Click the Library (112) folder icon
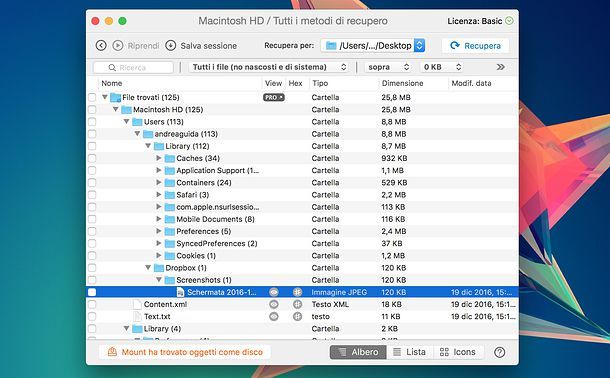Image resolution: width=610 pixels, height=378 pixels. 159,146
